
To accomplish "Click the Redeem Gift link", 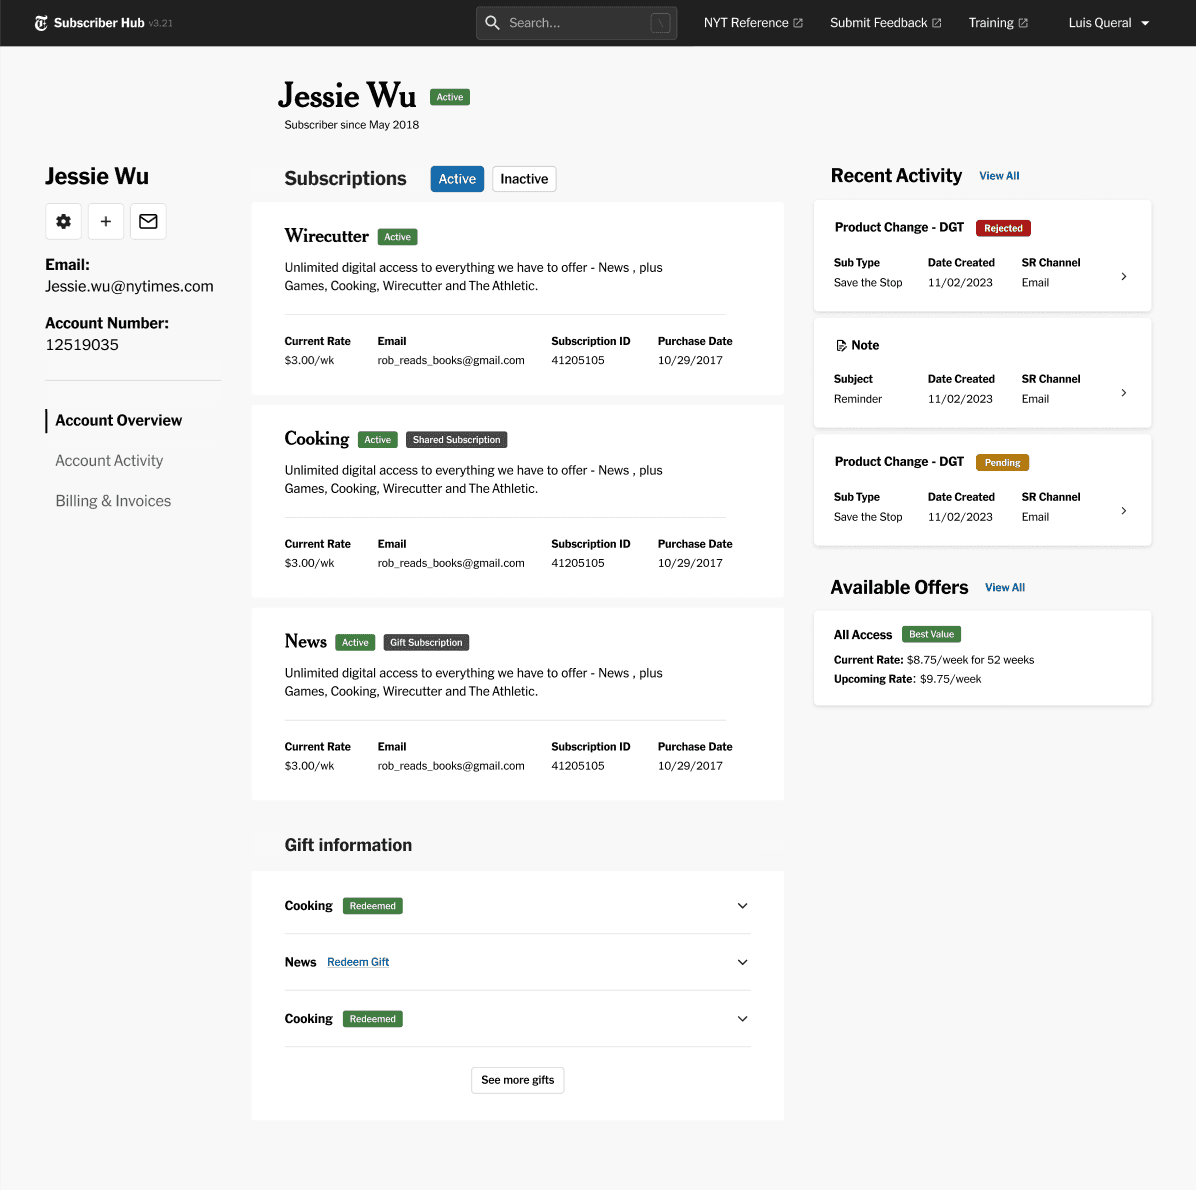I will [x=358, y=962].
